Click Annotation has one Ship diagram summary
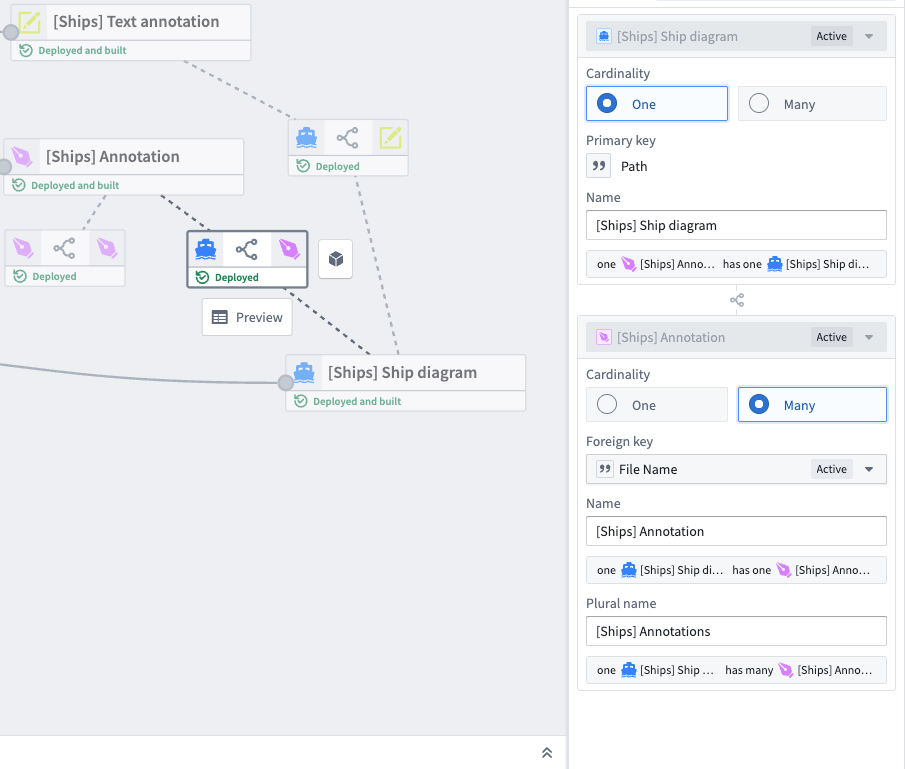 pos(736,264)
